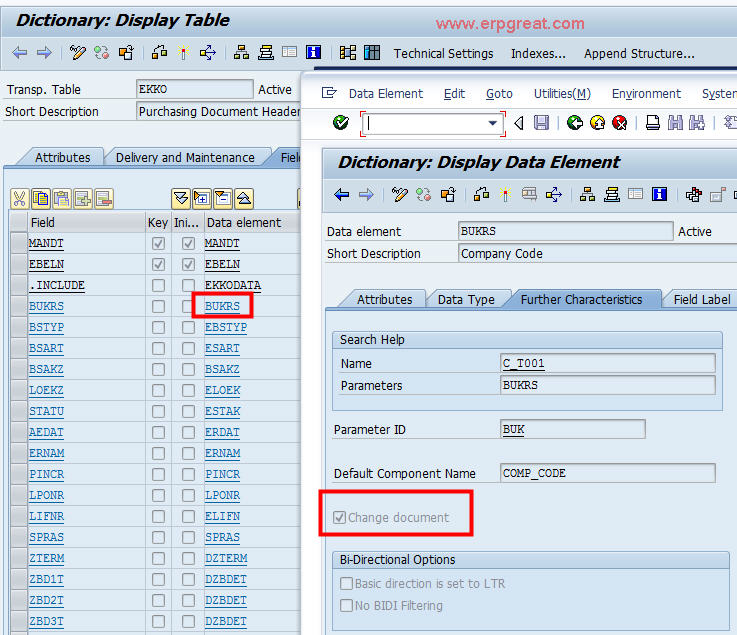Click the Default Component Name field COMP_CODE

607,473
